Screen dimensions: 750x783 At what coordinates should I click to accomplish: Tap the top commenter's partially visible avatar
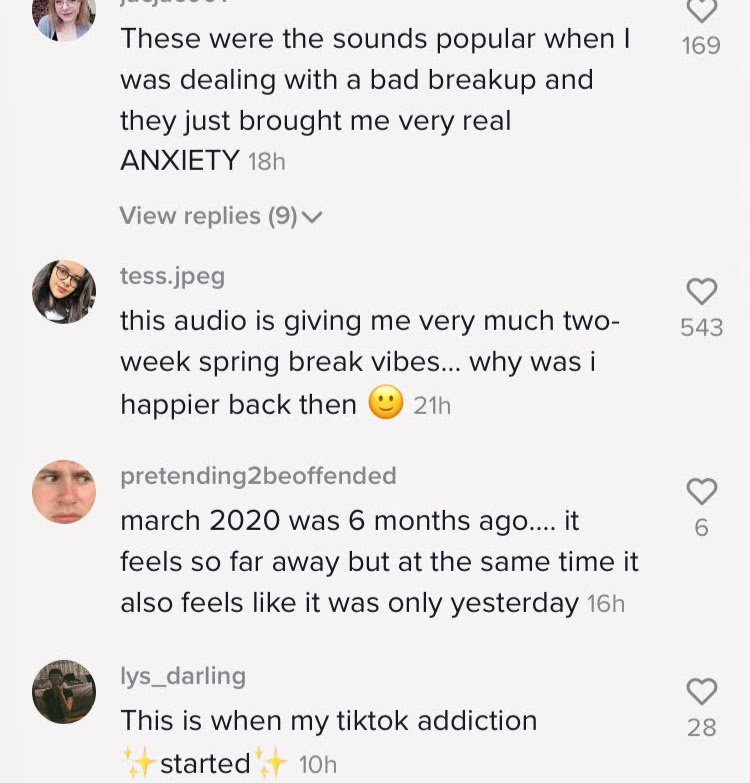click(64, 16)
